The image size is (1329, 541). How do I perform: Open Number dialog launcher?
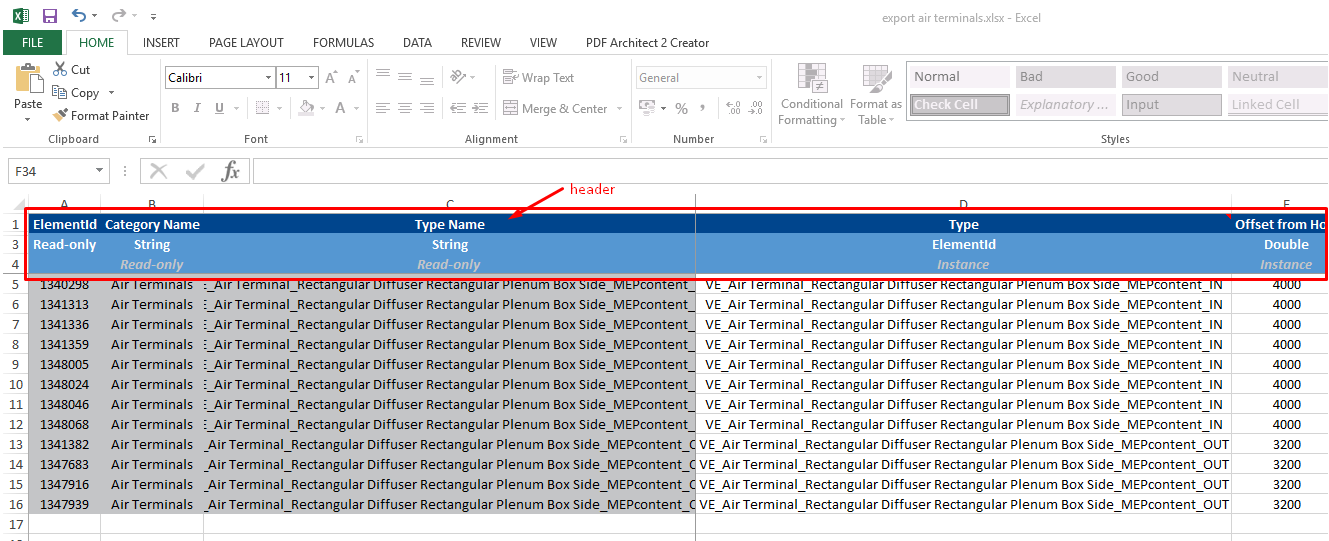tap(763, 139)
